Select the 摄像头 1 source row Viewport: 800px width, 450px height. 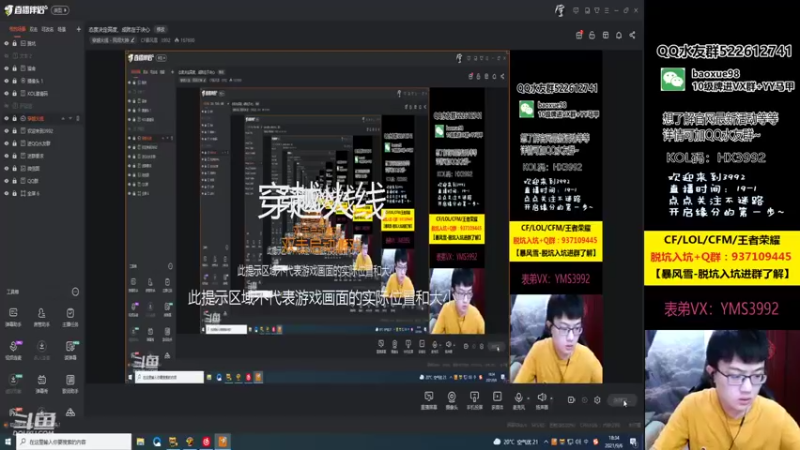pos(42,81)
